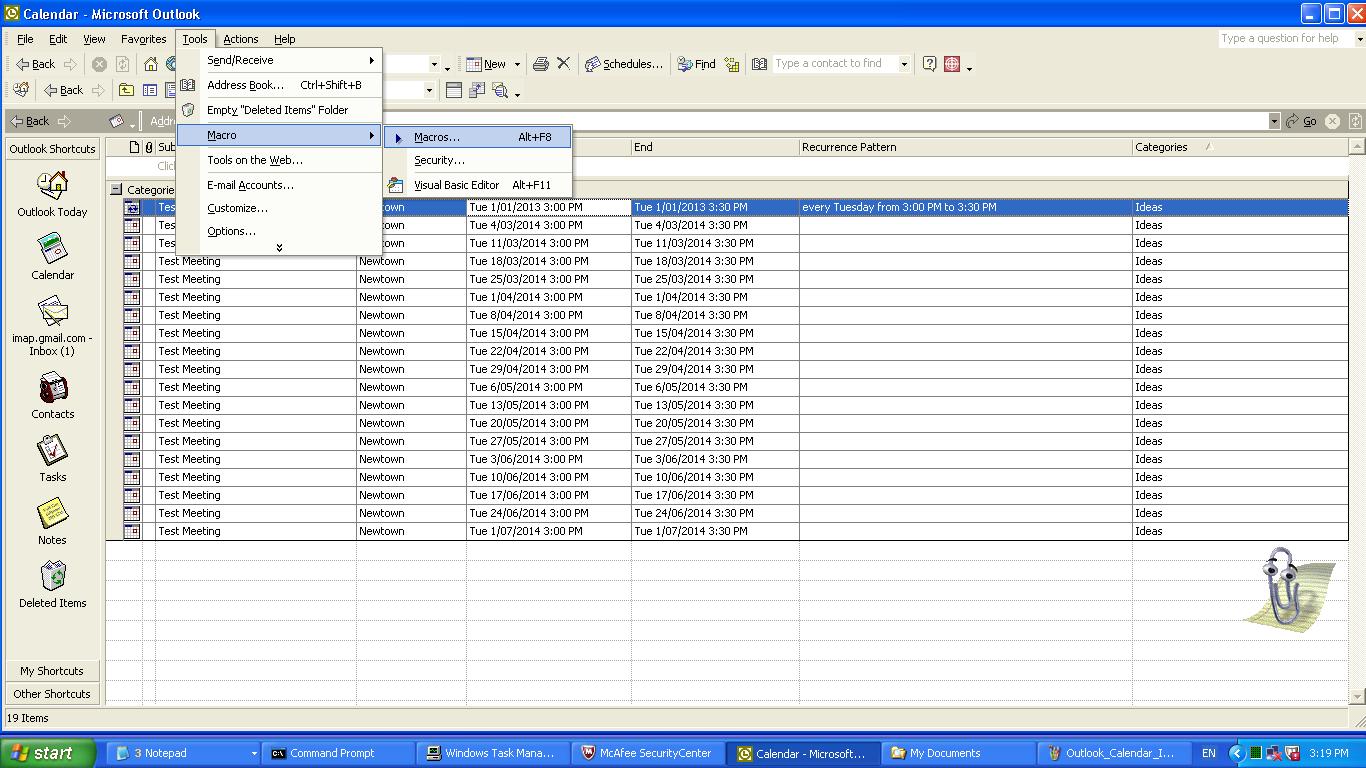The image size is (1366, 768).
Task: Click the My Shortcuts group button
Action: 52,671
